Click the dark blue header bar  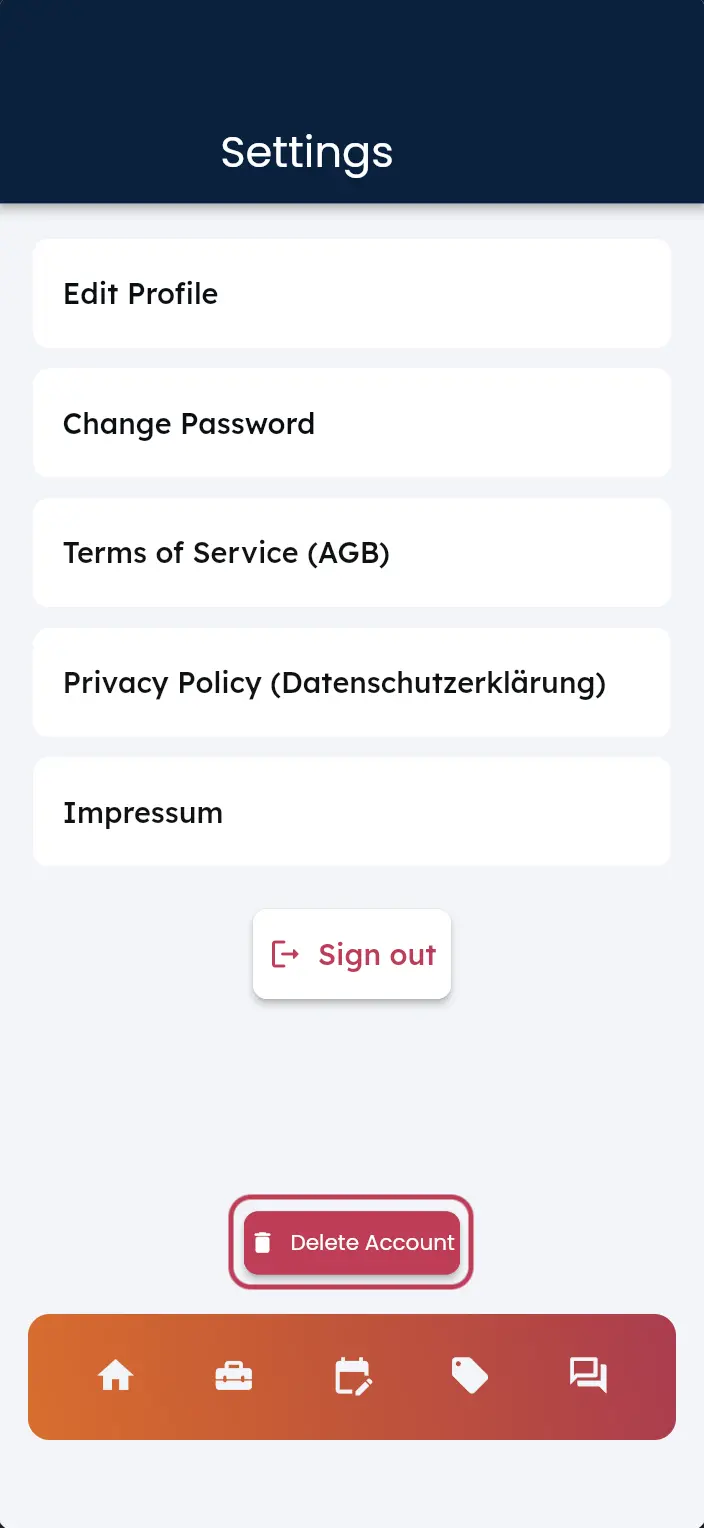click(x=352, y=101)
